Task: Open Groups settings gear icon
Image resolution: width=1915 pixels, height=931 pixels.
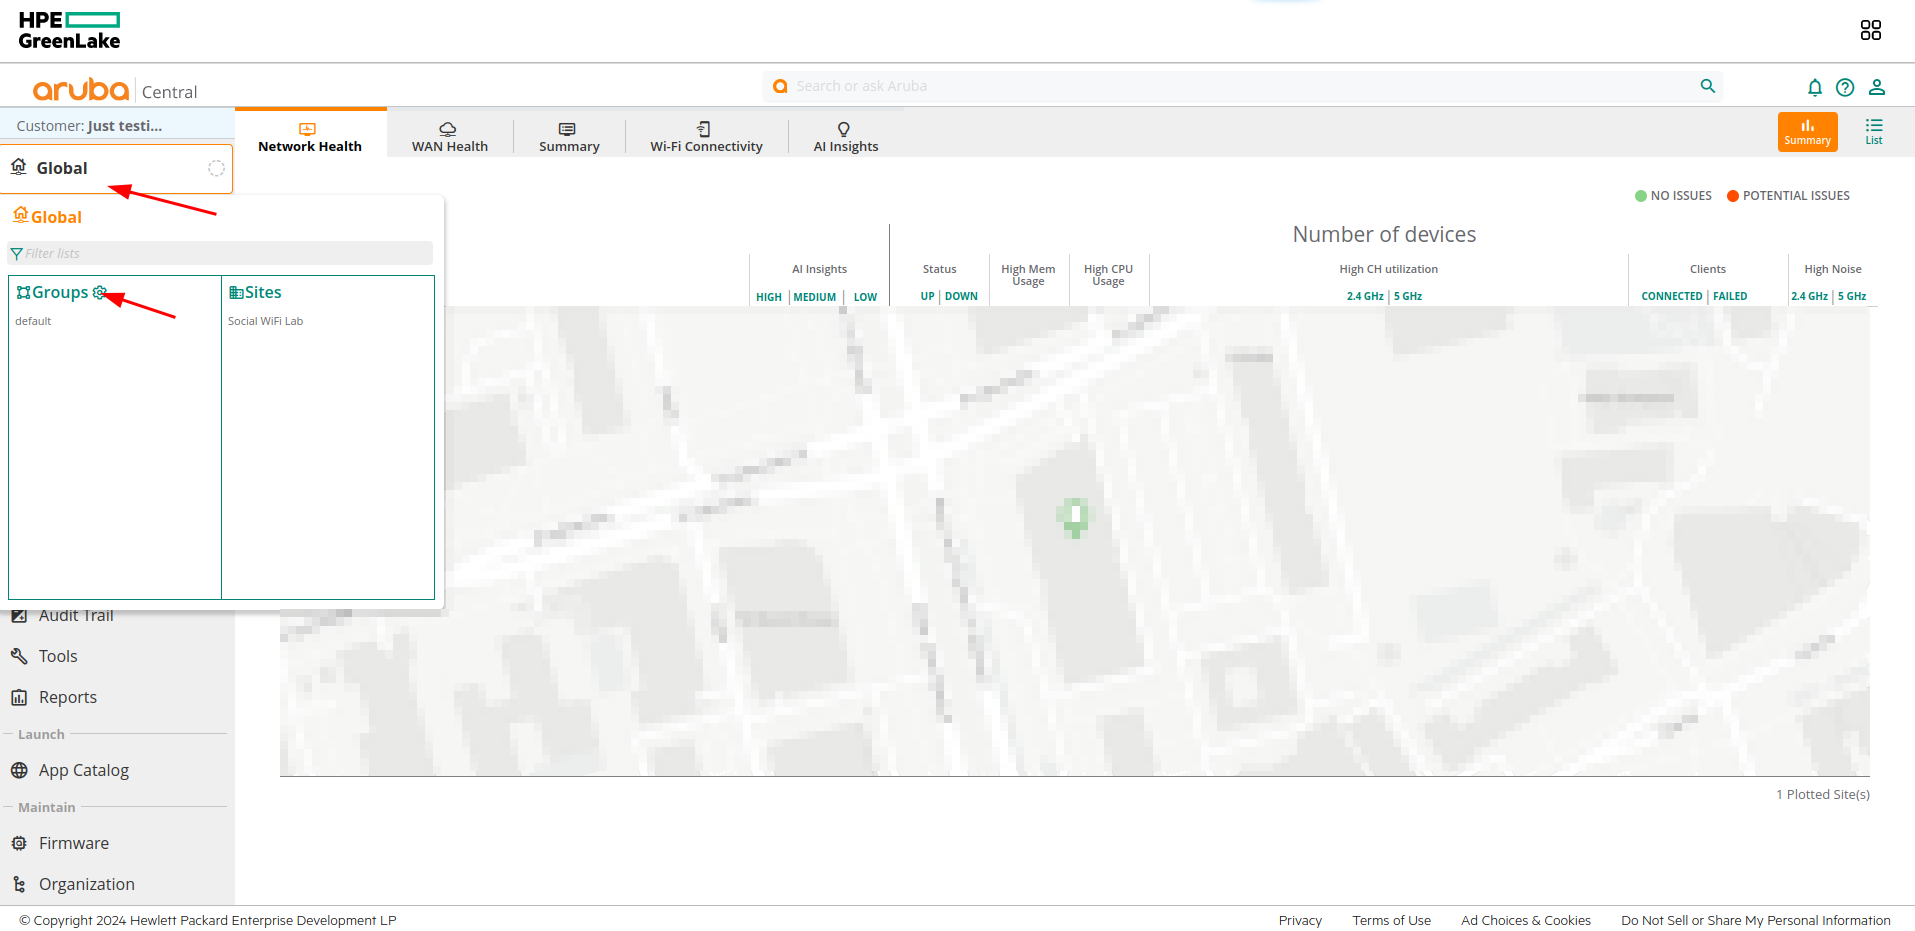Action: coord(99,292)
